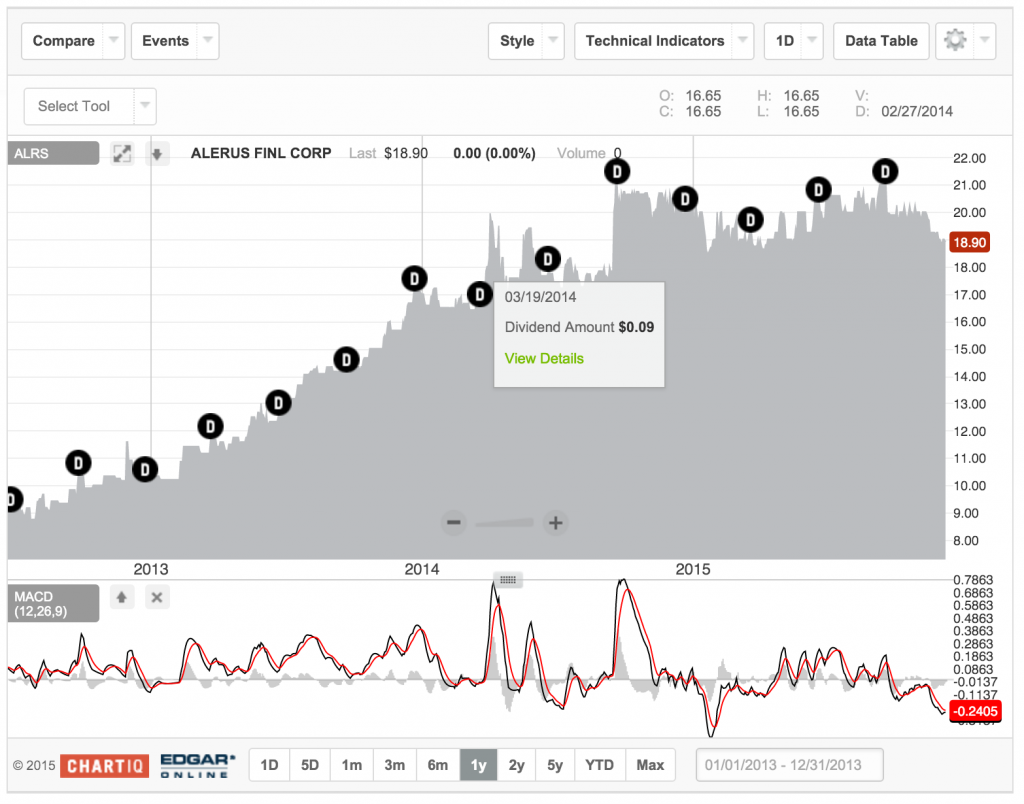The height and width of the screenshot is (804, 1024).
Task: Open Technical Indicators menu
Action: pyautogui.click(x=654, y=41)
